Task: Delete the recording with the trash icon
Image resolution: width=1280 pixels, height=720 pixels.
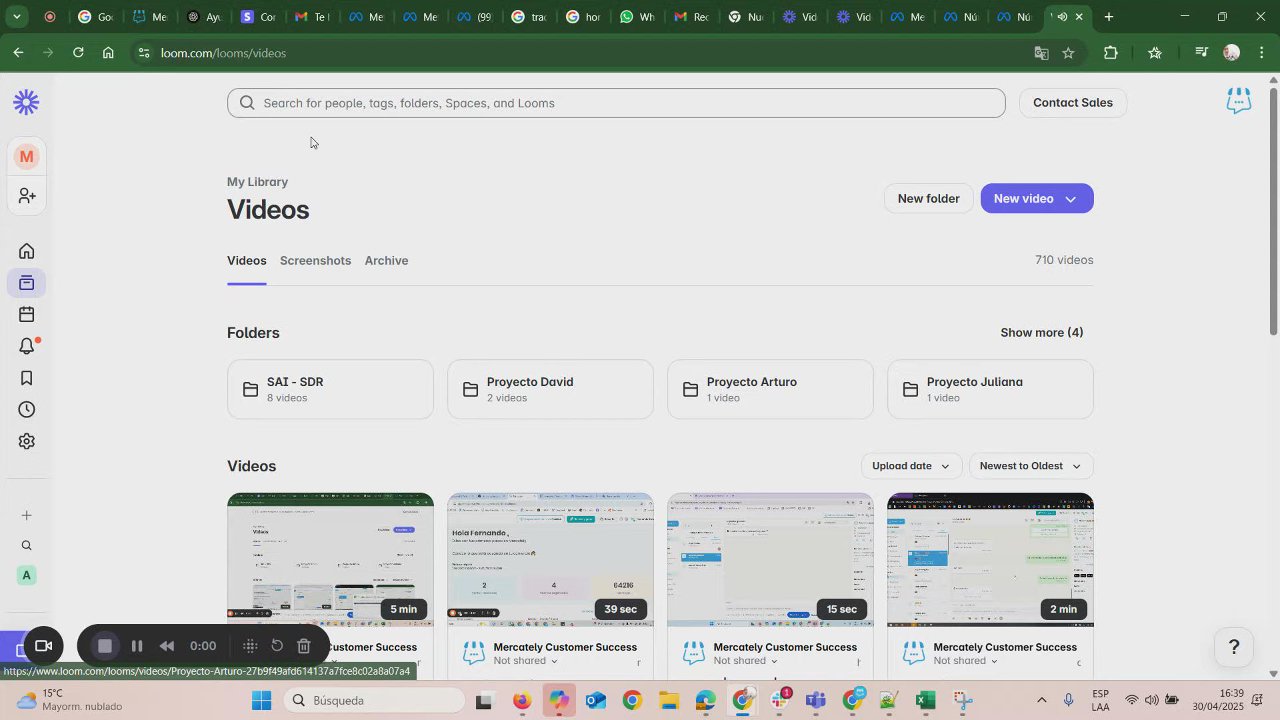Action: pyautogui.click(x=304, y=646)
